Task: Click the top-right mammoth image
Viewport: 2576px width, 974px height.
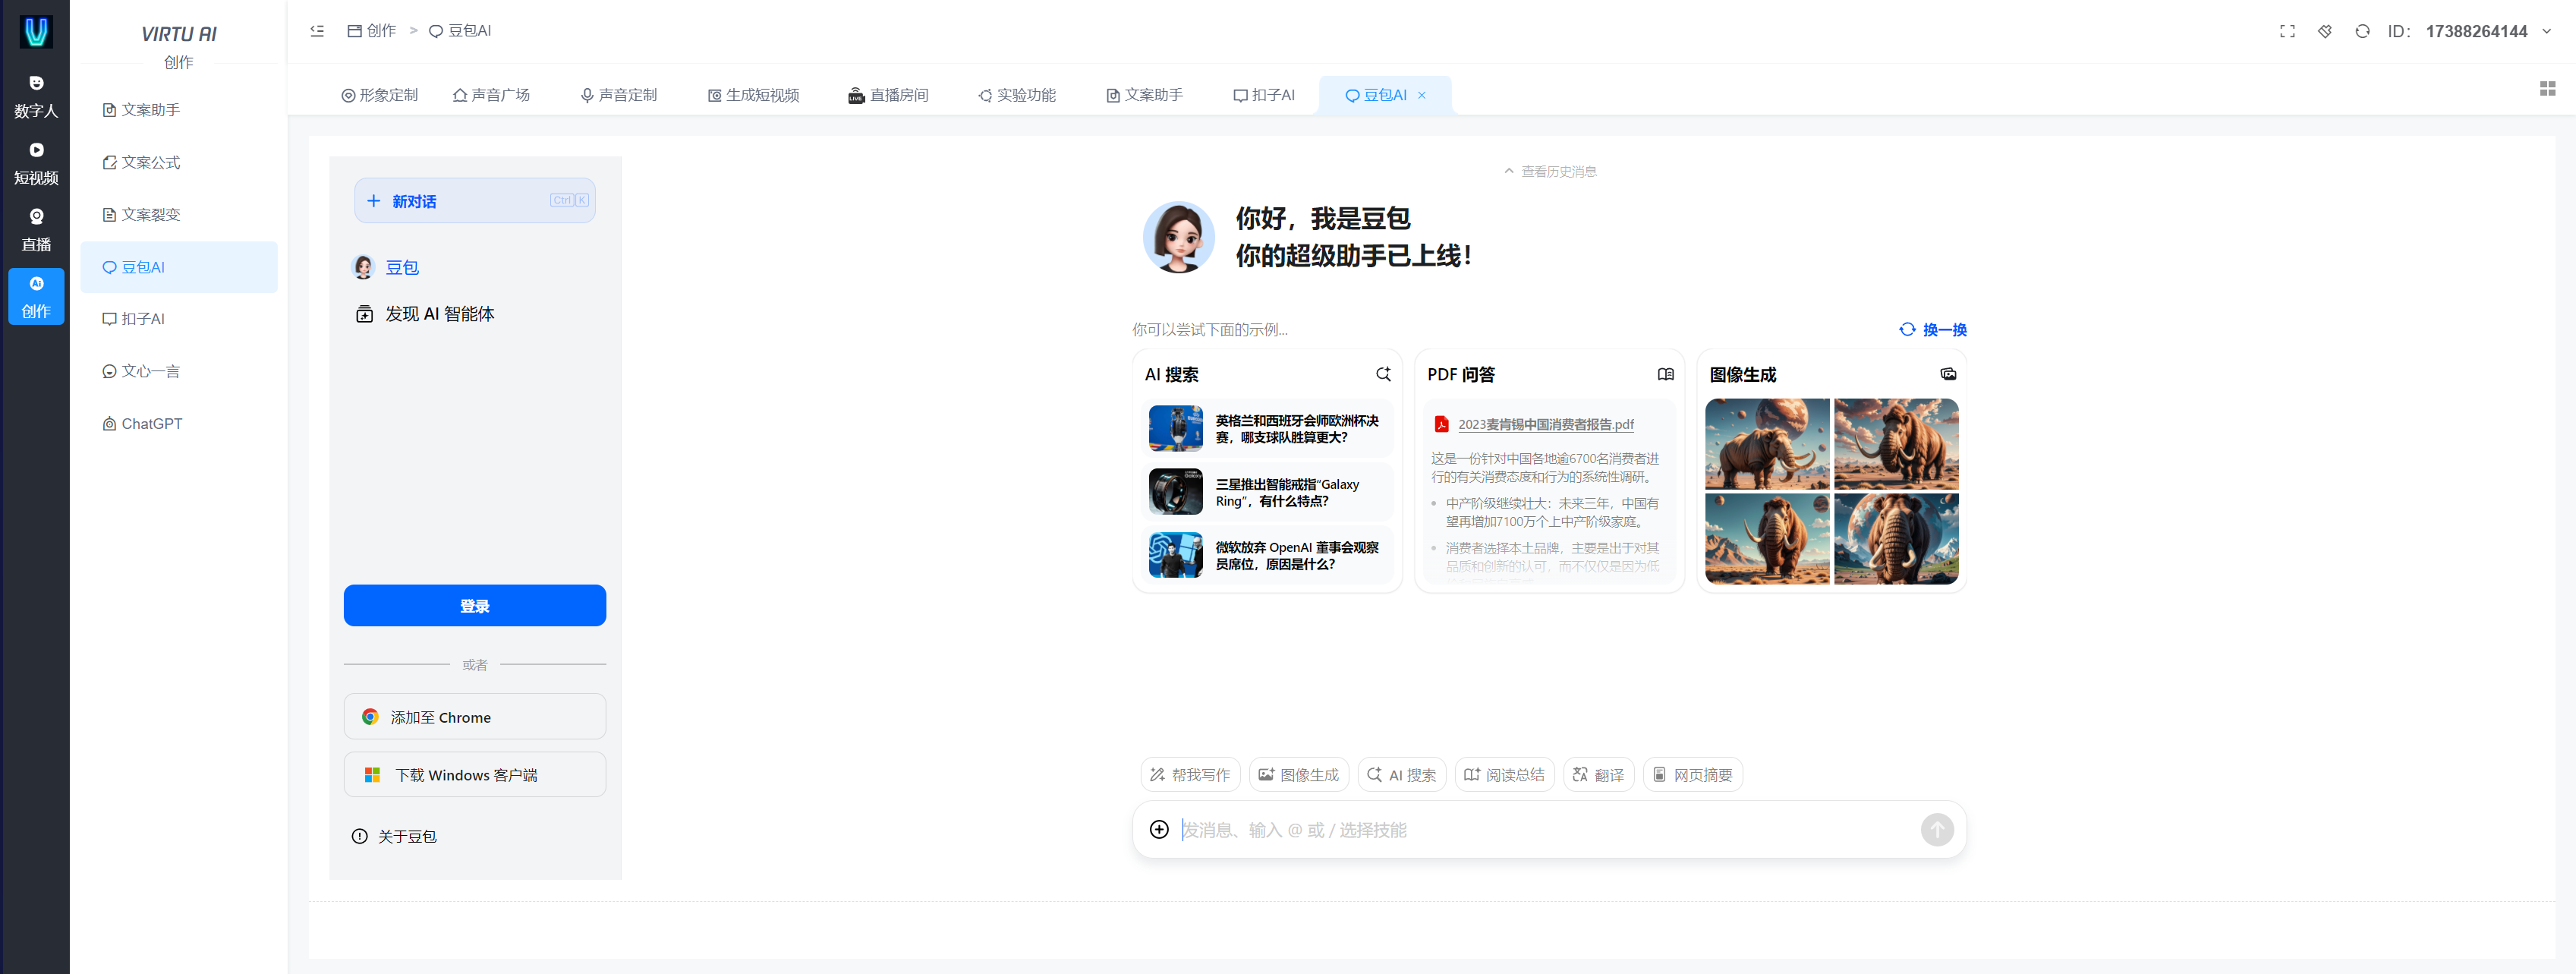Action: (1896, 444)
